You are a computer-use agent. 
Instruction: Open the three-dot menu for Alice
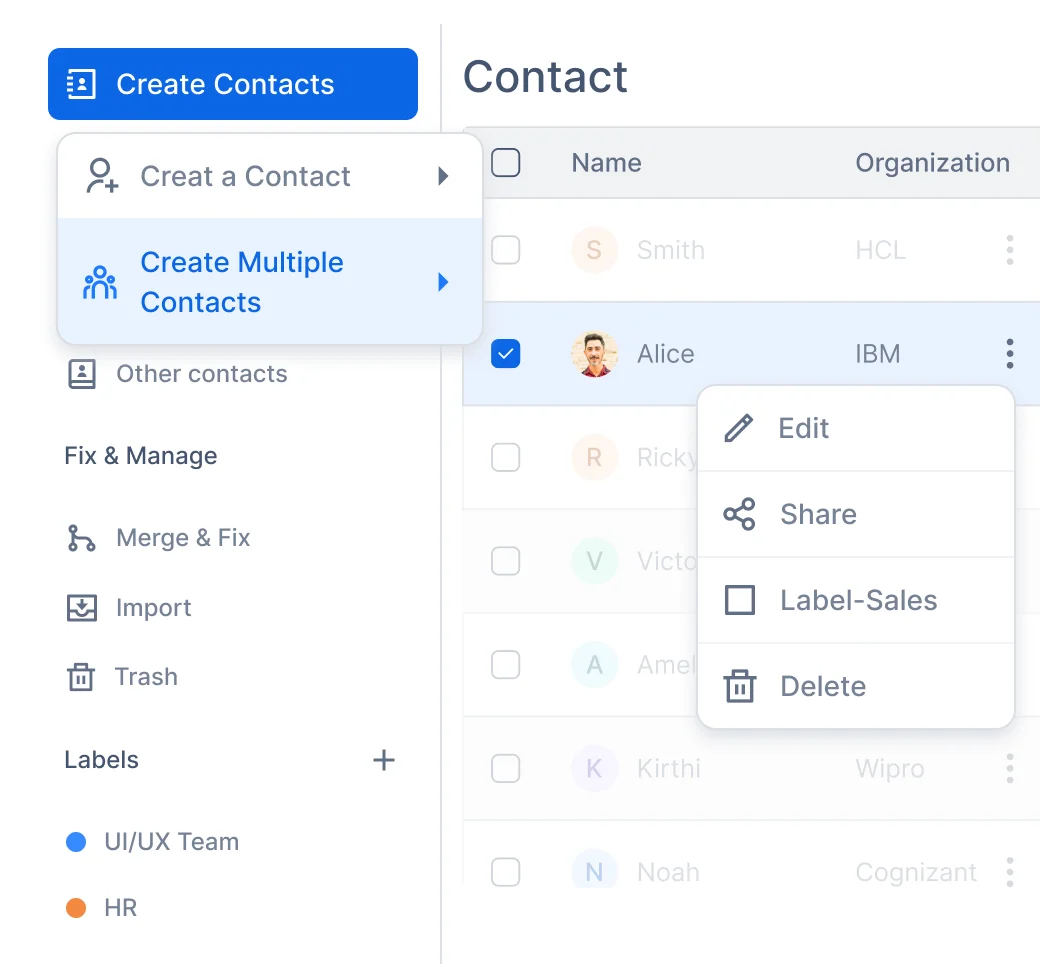point(1010,353)
